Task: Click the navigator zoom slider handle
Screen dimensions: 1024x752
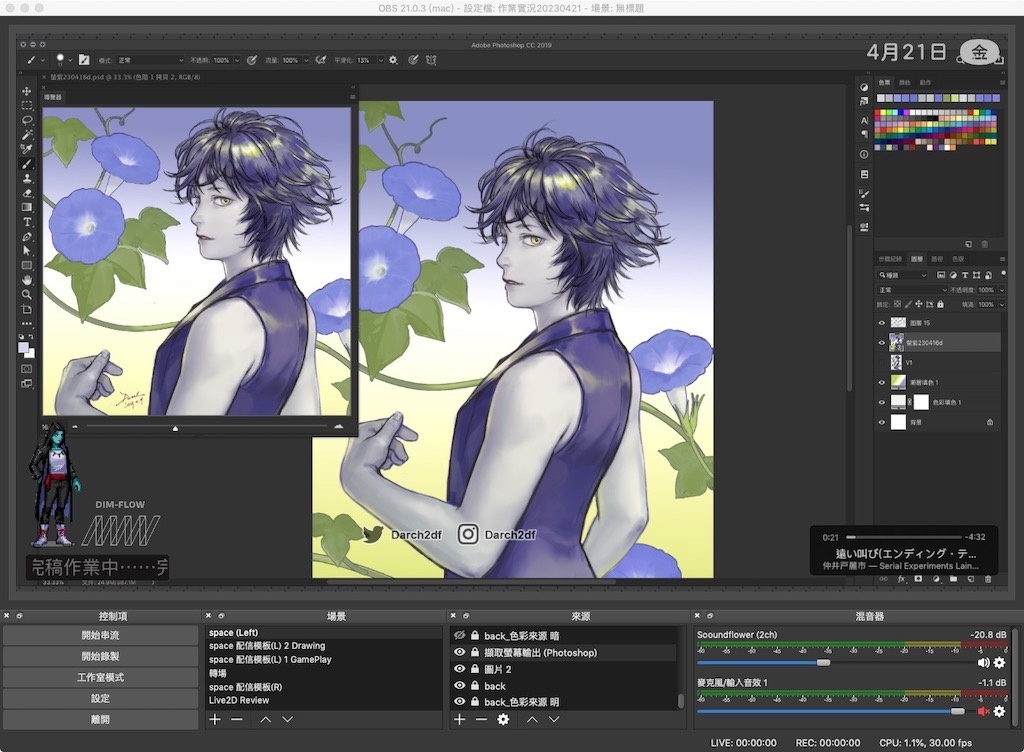Action: point(175,428)
